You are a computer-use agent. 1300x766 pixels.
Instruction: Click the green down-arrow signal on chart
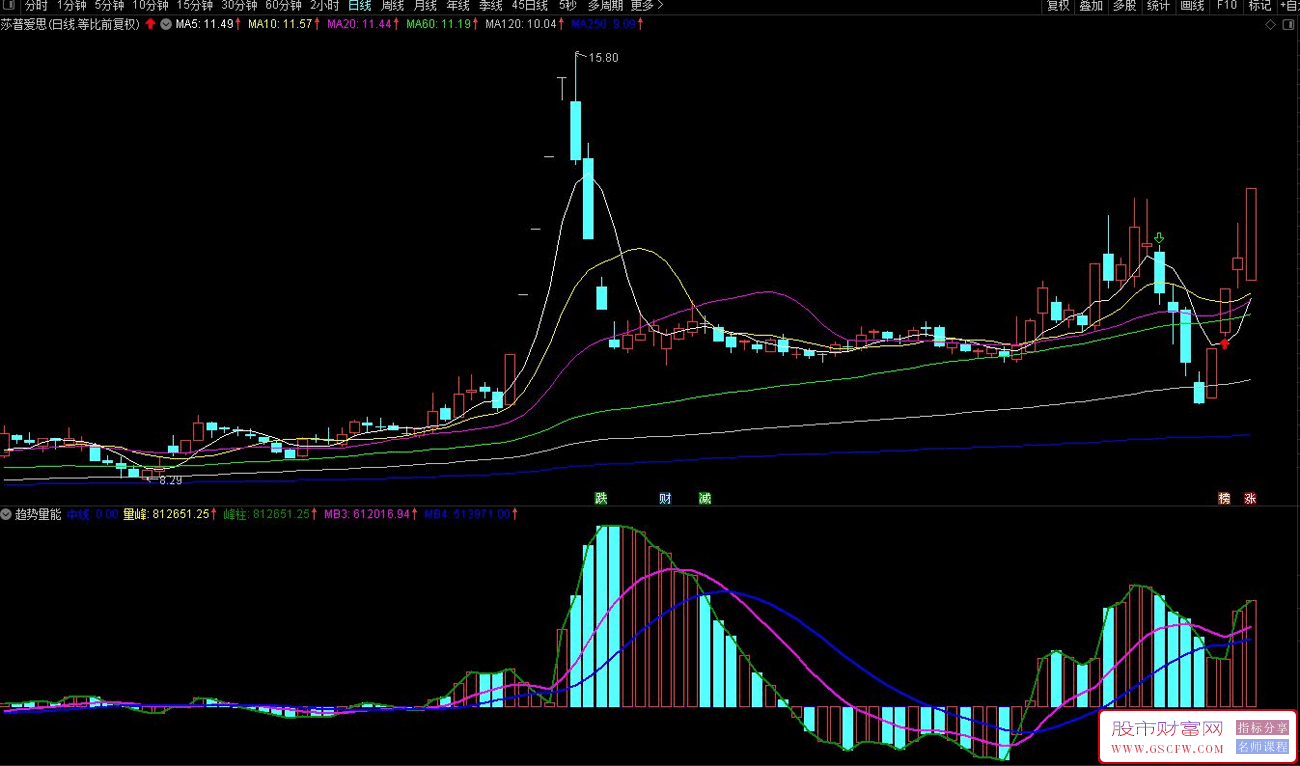coord(1159,239)
